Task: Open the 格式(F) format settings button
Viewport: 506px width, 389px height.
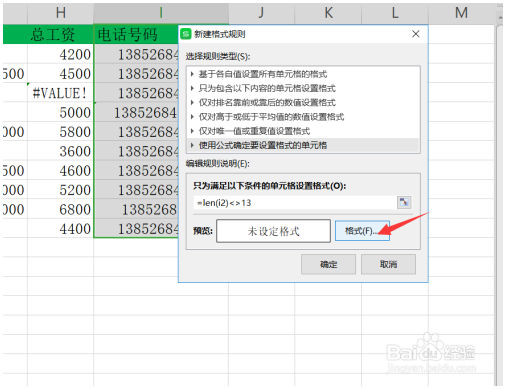Action: pyautogui.click(x=362, y=230)
